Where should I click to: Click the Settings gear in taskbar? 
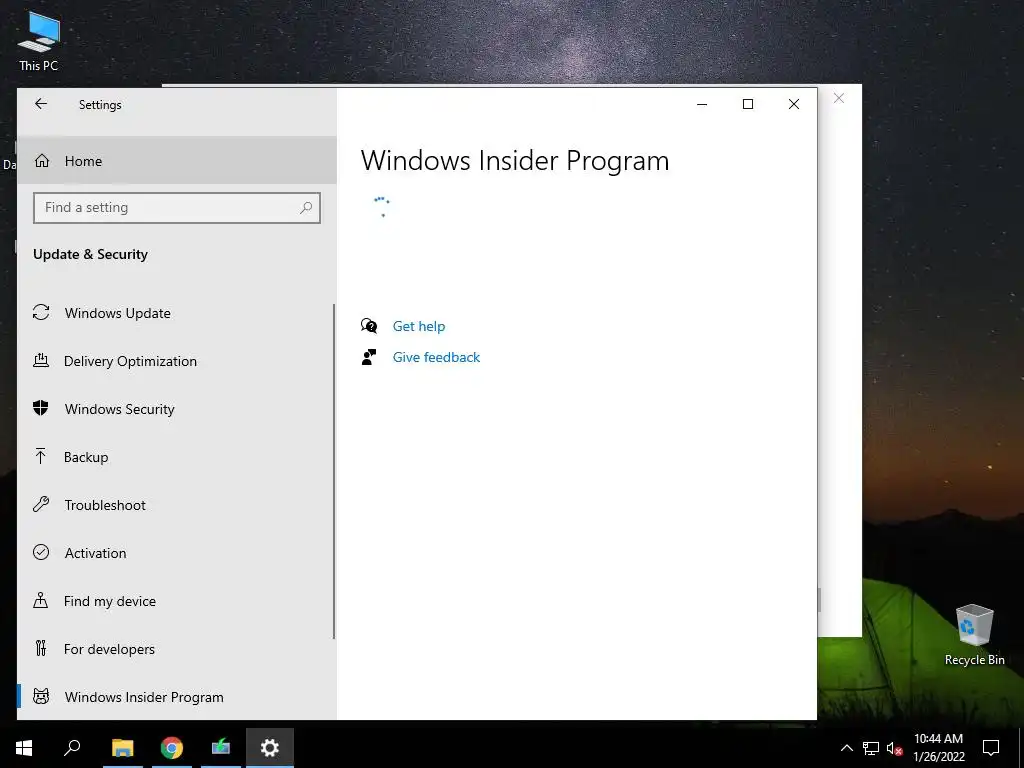(x=270, y=748)
